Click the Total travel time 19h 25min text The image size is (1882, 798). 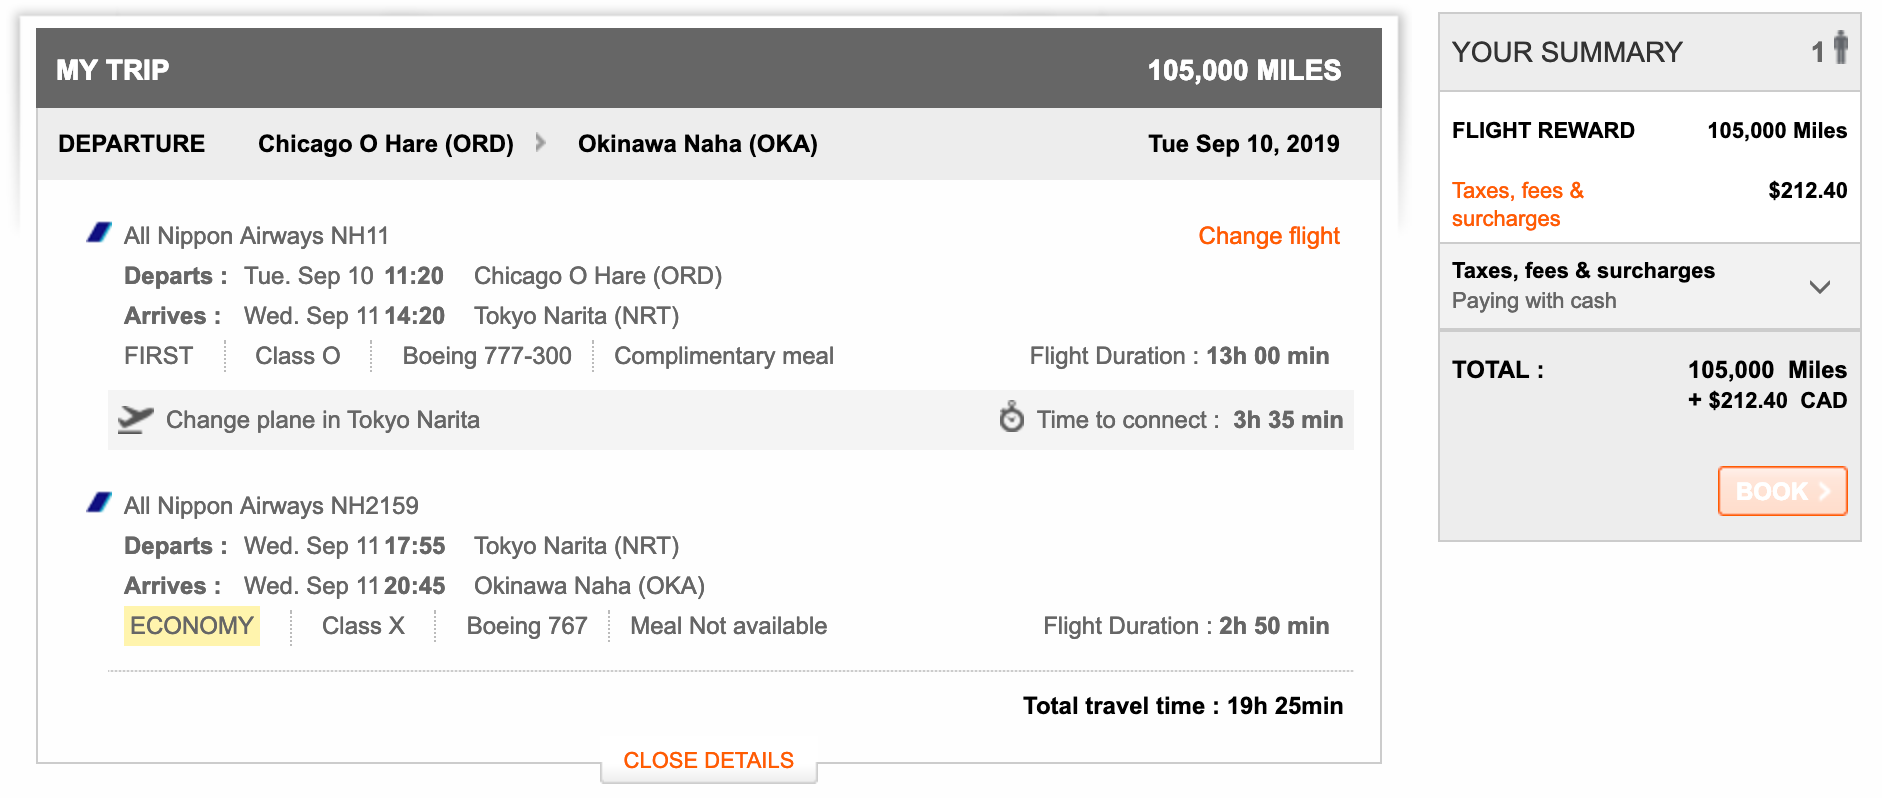(x=1182, y=706)
